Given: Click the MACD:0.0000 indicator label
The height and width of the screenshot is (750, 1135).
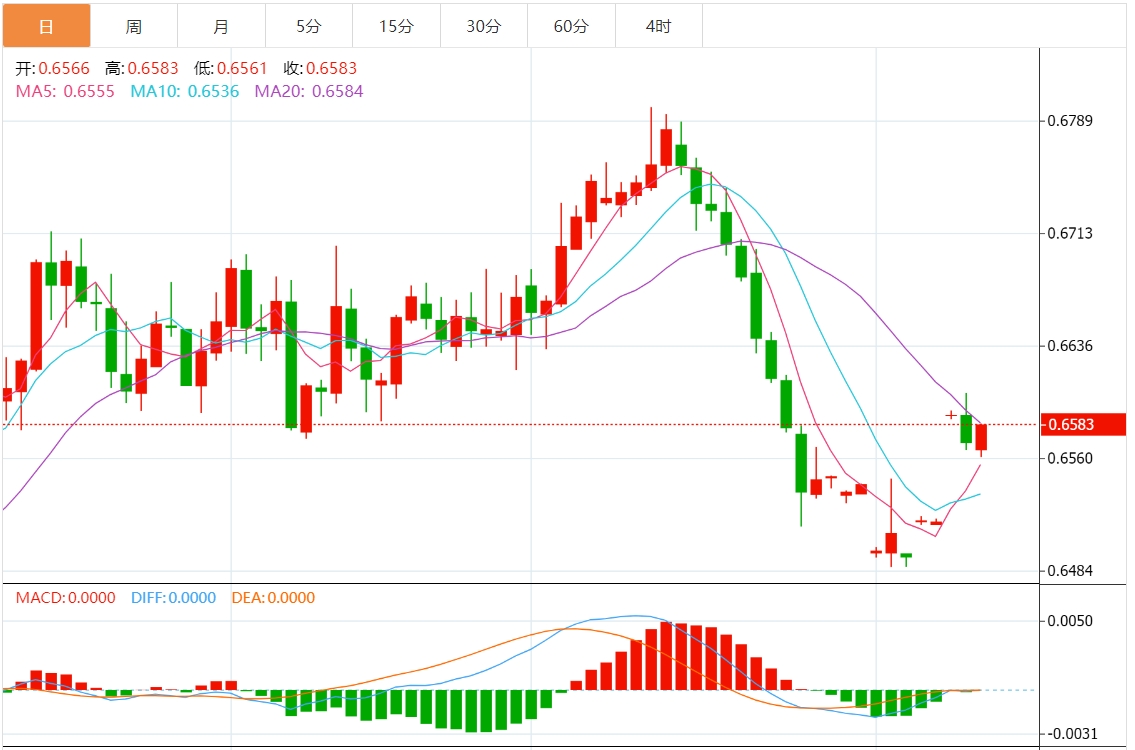Looking at the screenshot, I should pos(66,597).
